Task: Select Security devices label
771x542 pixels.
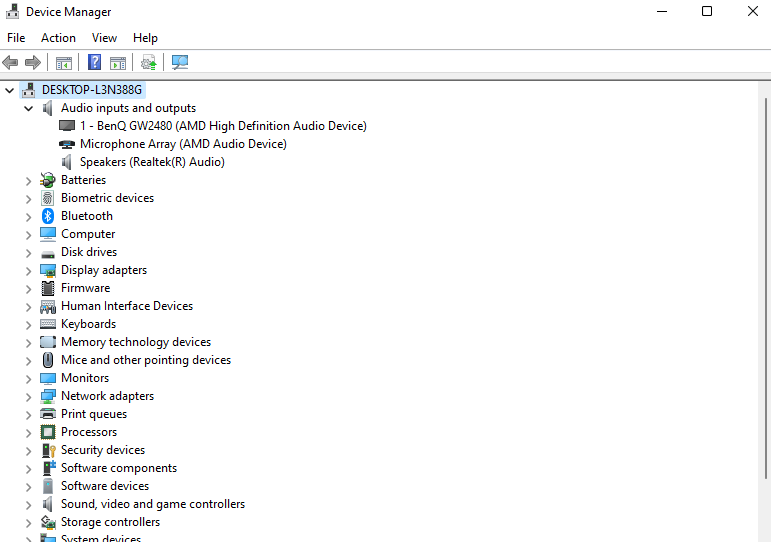Action: (103, 450)
